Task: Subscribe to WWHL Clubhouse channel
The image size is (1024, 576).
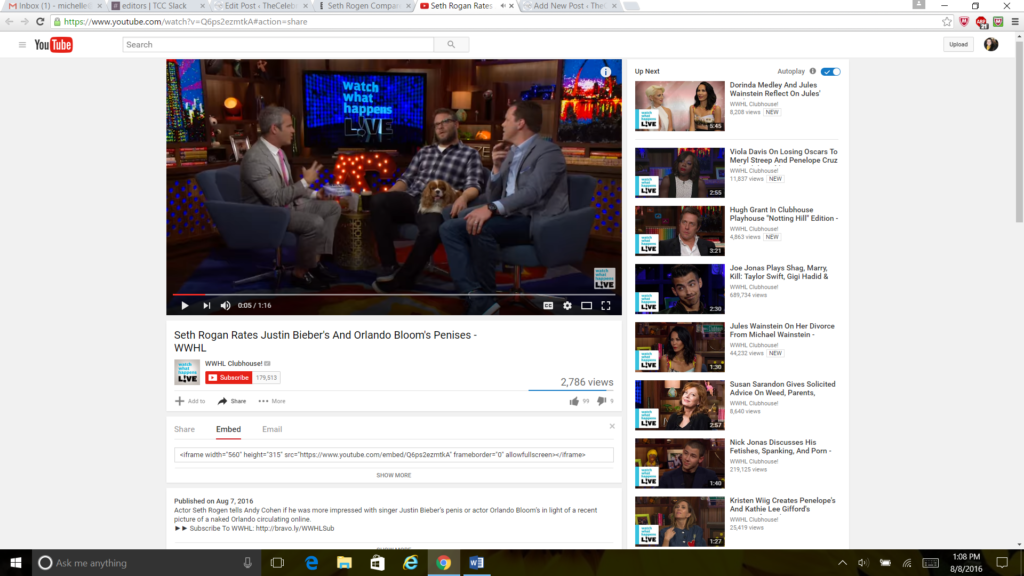Action: 229,377
